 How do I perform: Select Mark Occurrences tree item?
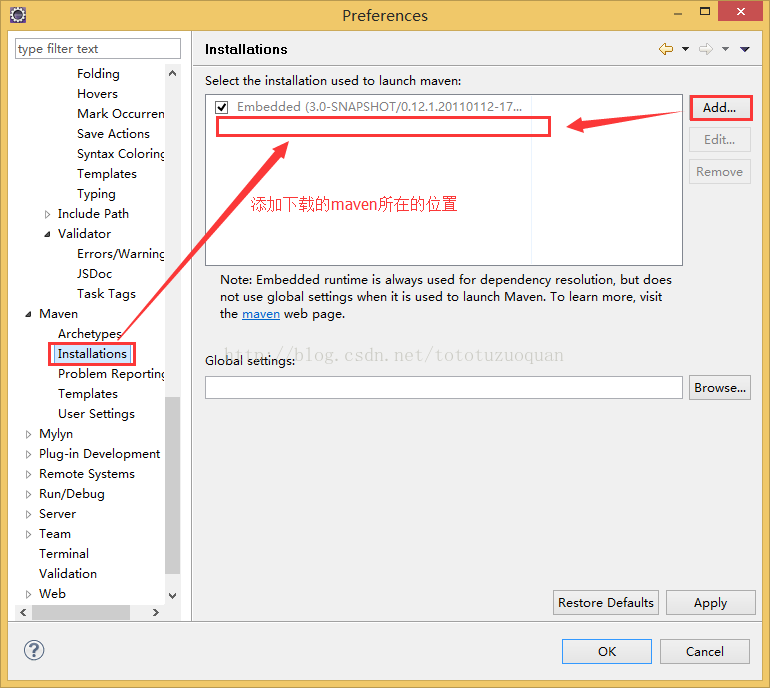coord(121,114)
